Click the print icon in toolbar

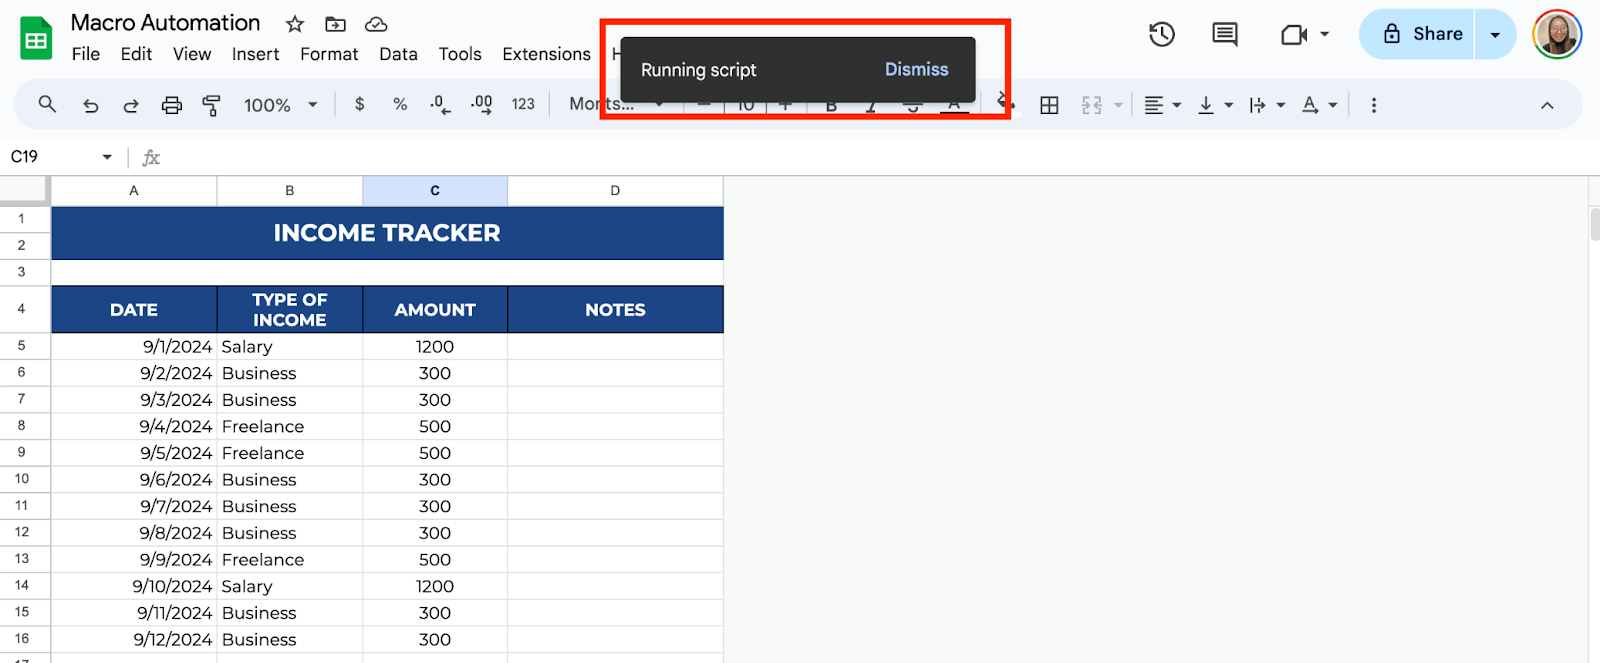click(x=172, y=105)
